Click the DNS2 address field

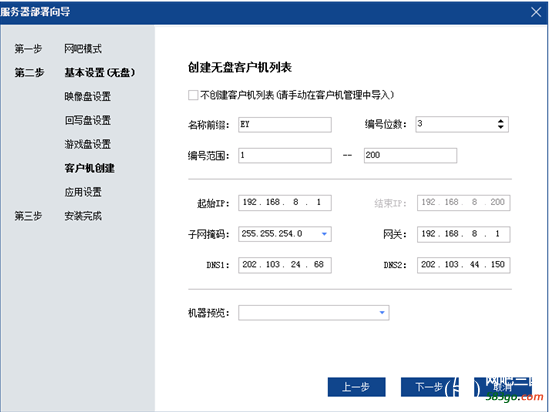point(464,265)
